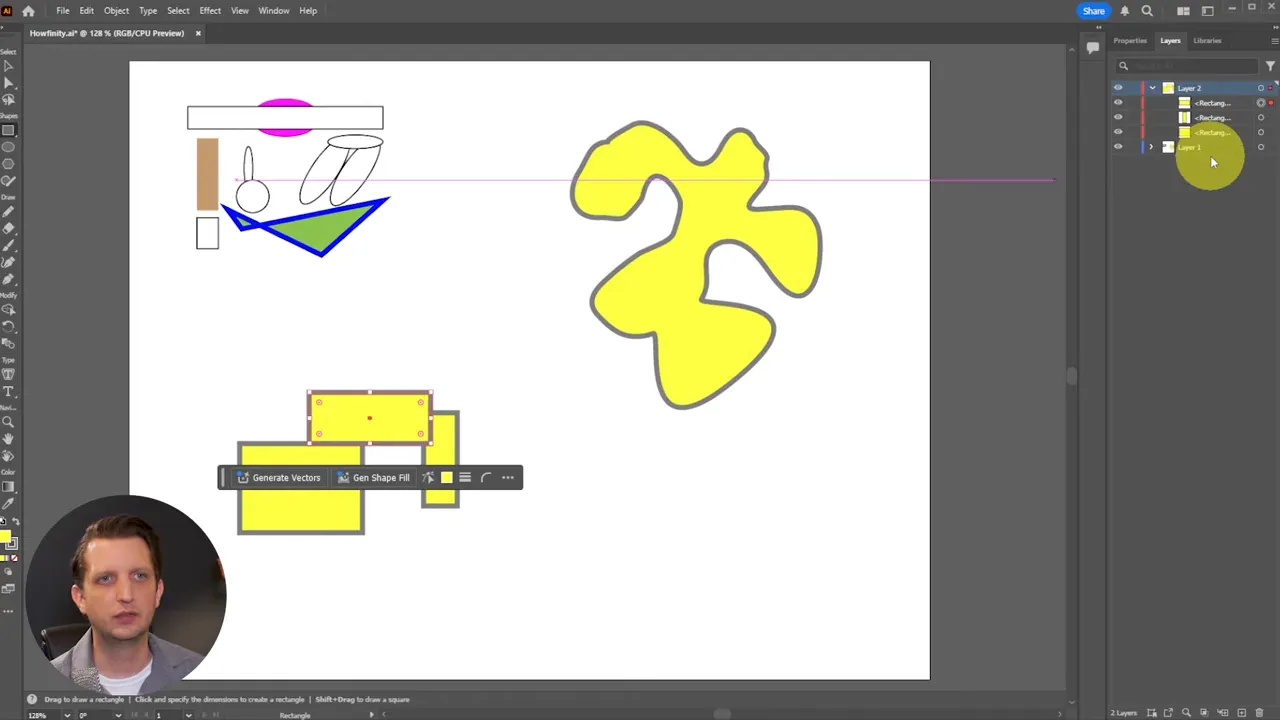Toggle visibility of the top Rectangle sublayer
This screenshot has width=1280, height=720.
(x=1118, y=102)
